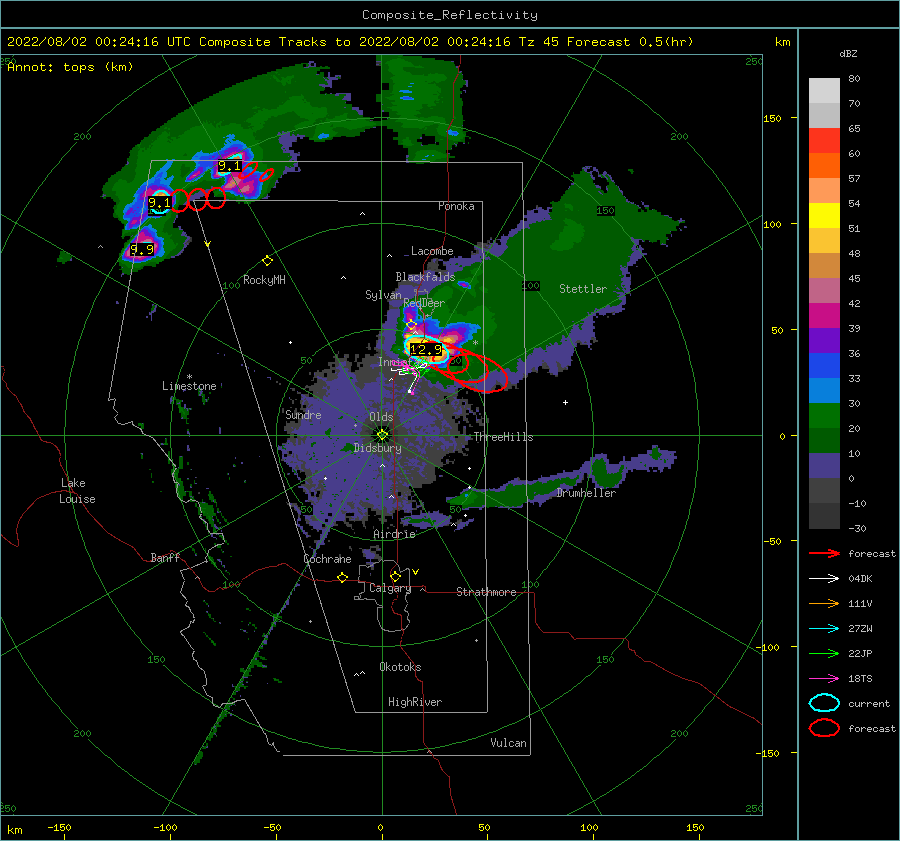Click the Lacombe town label
Viewport: 900px width, 841px height.
point(432,251)
